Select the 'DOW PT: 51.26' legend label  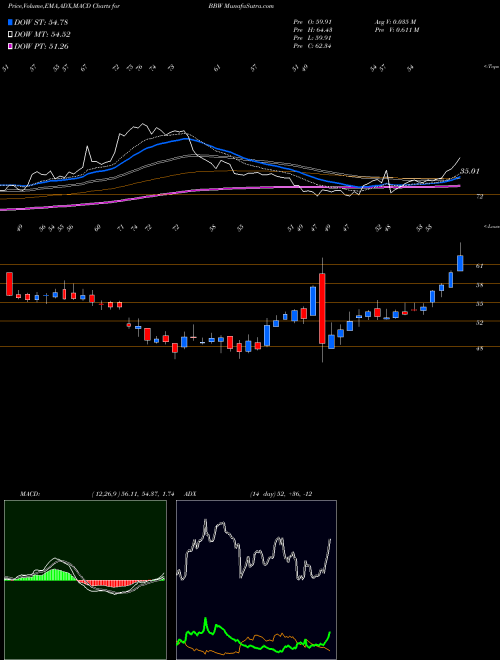coord(41,46)
